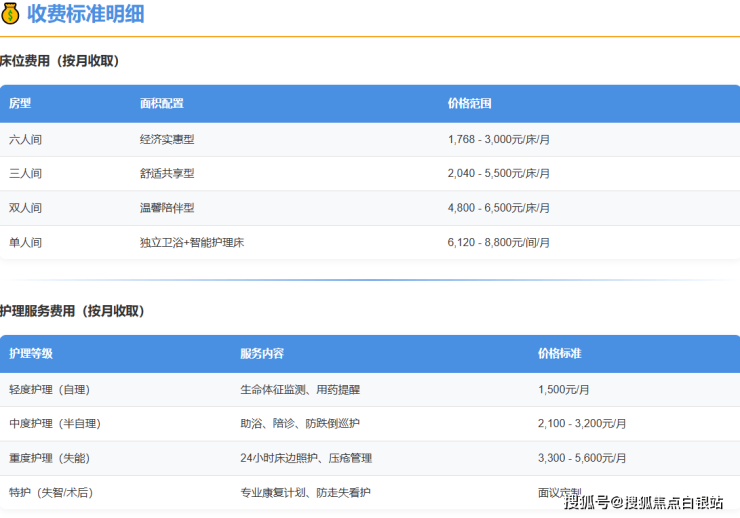Viewport: 740px width, 518px height.
Task: Click the 舒适共享型 cell
Action: tap(167, 174)
